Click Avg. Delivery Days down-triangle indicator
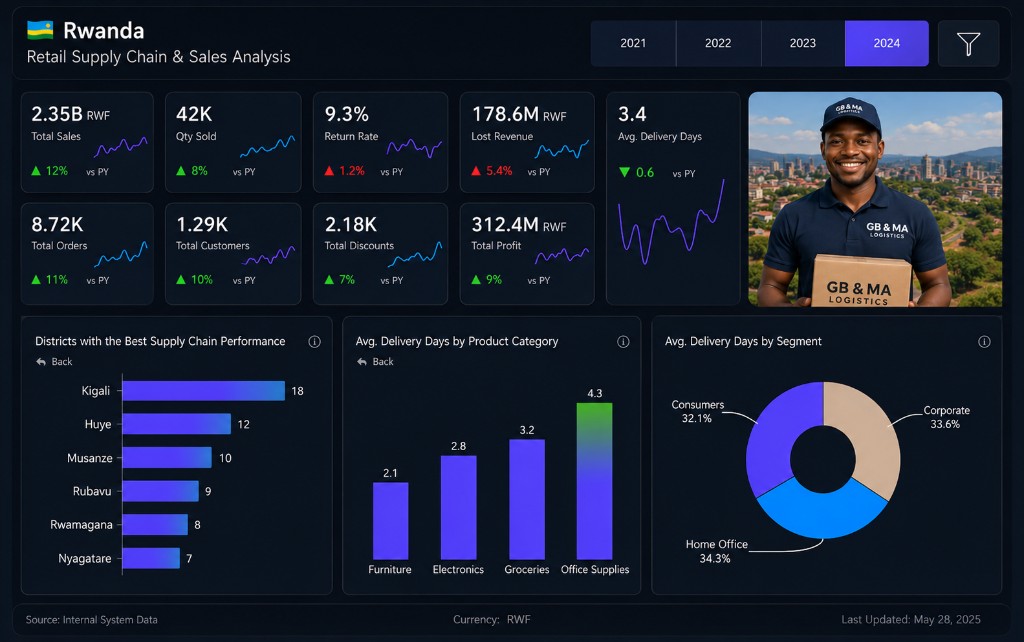Screen dimensions: 1024x642 624,172
